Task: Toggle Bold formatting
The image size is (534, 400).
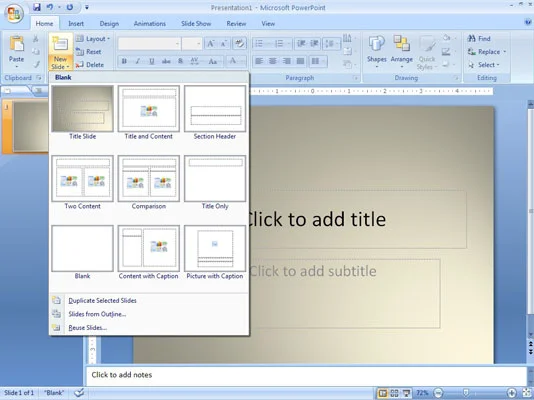Action: 124,61
